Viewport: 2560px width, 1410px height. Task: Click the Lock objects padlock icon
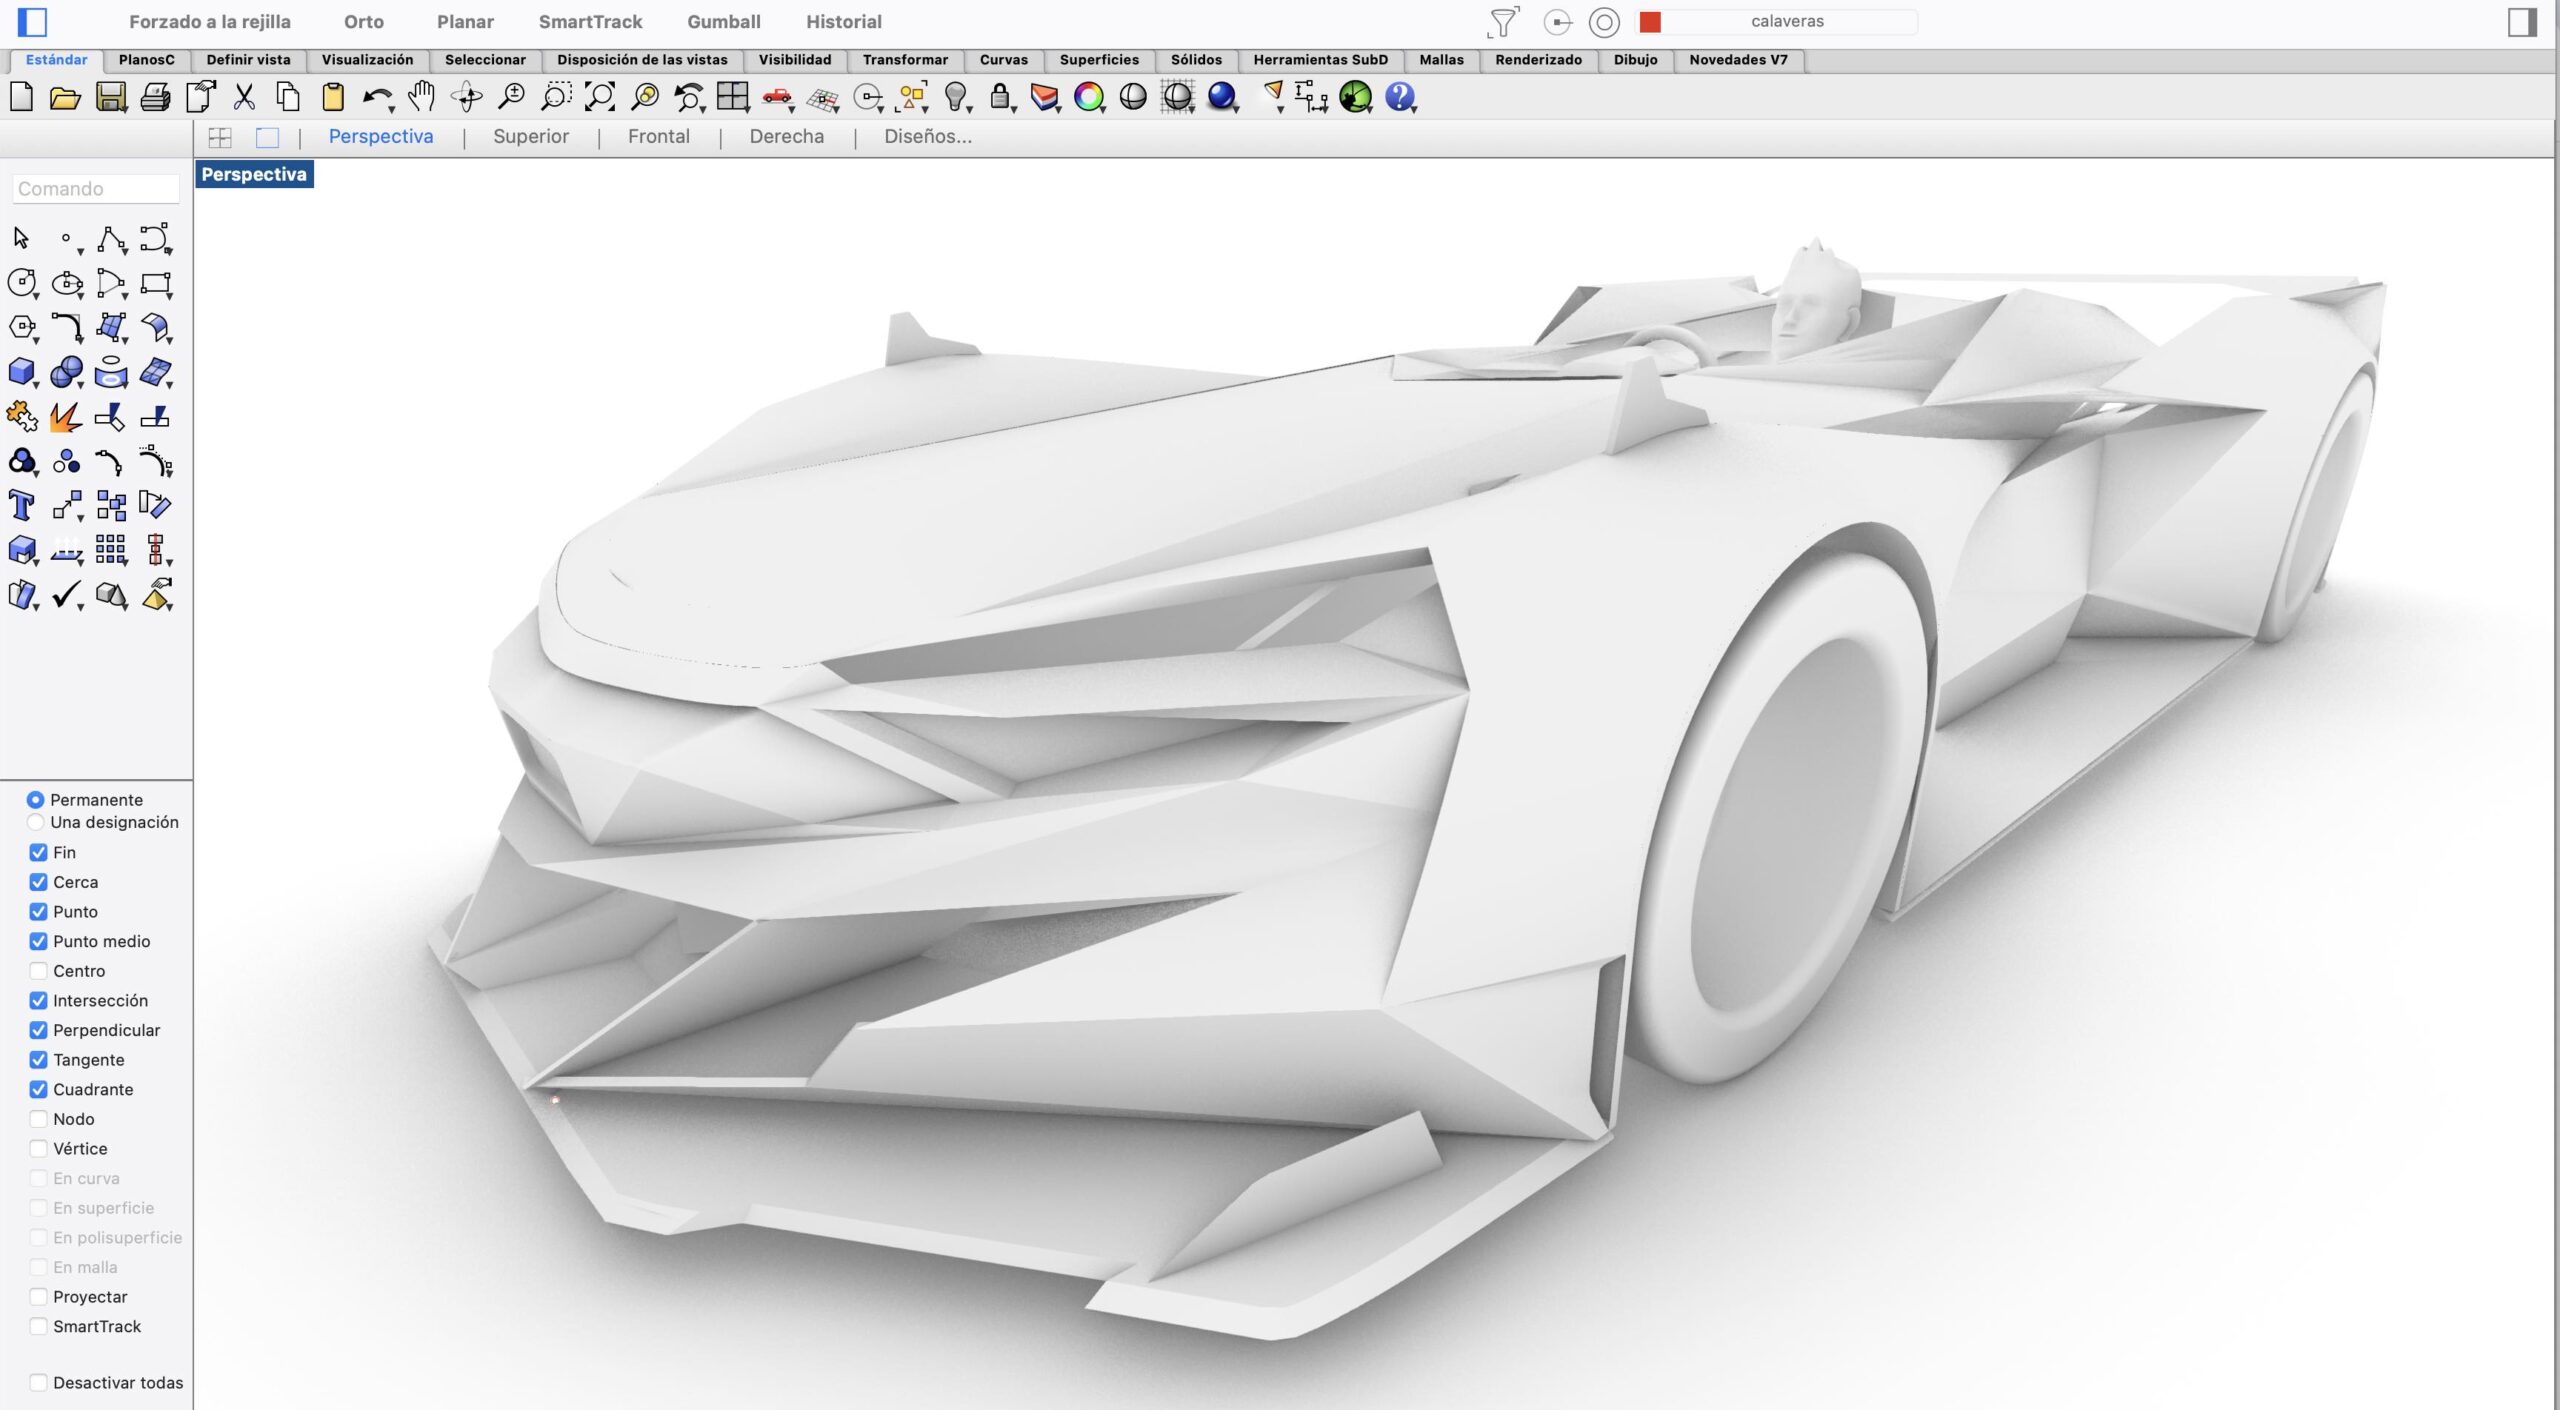click(999, 97)
